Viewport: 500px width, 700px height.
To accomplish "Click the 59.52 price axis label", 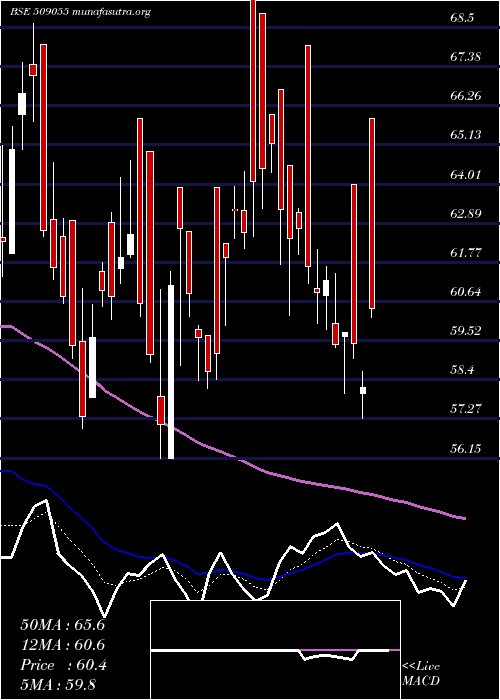I will pos(466,331).
